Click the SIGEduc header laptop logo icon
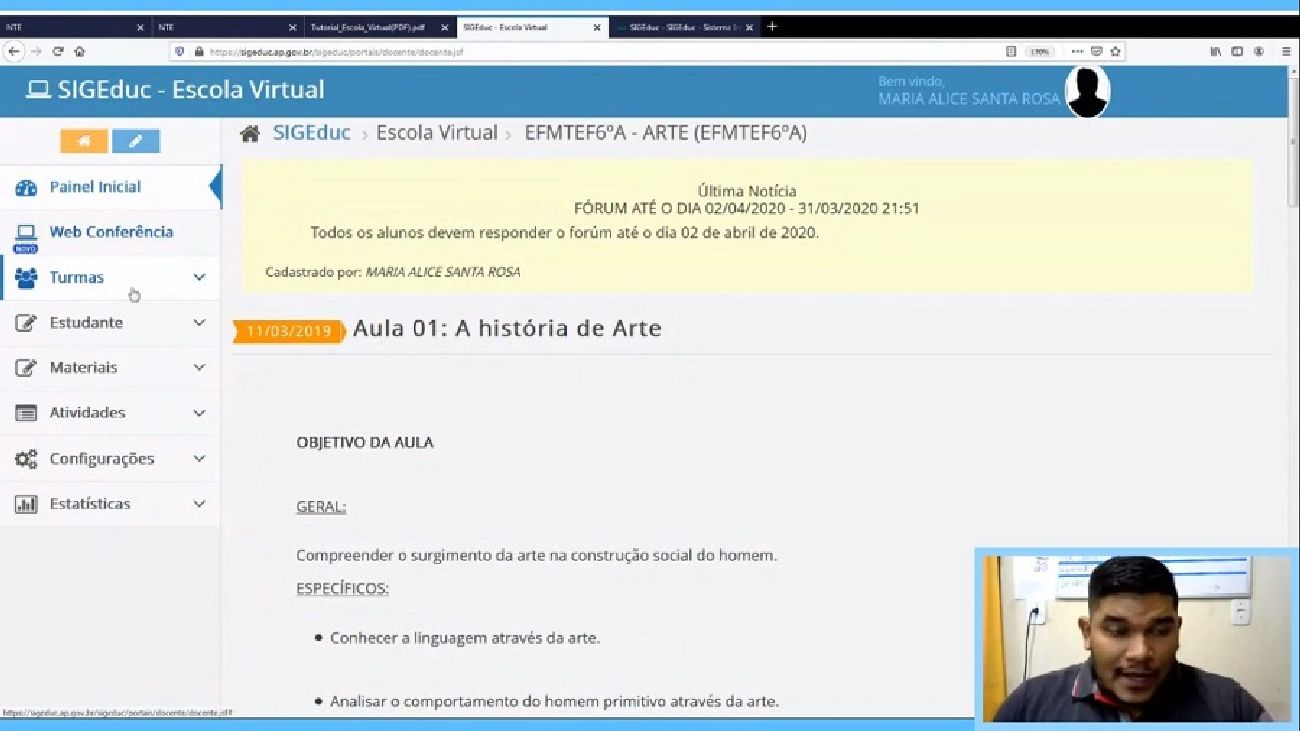The height and width of the screenshot is (731, 1300). pos(38,90)
